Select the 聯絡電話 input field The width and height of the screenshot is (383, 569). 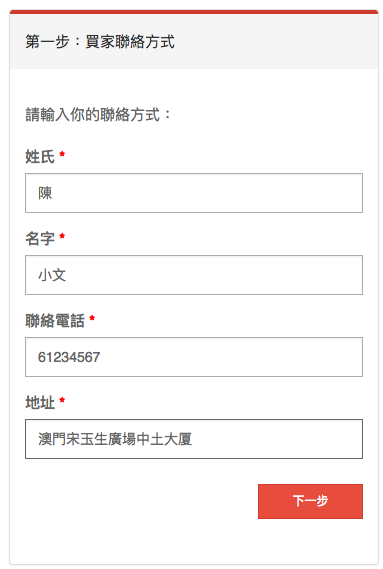click(x=194, y=357)
